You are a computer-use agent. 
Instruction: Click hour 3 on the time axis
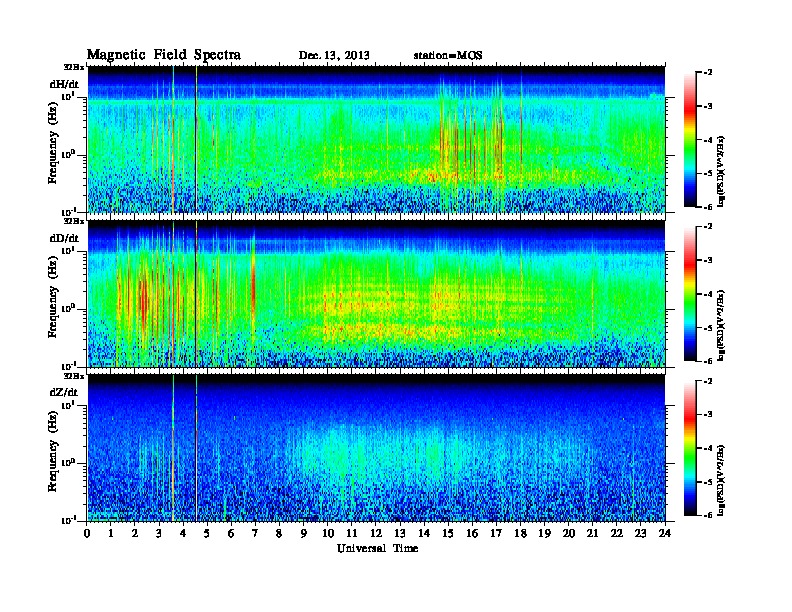point(159,534)
